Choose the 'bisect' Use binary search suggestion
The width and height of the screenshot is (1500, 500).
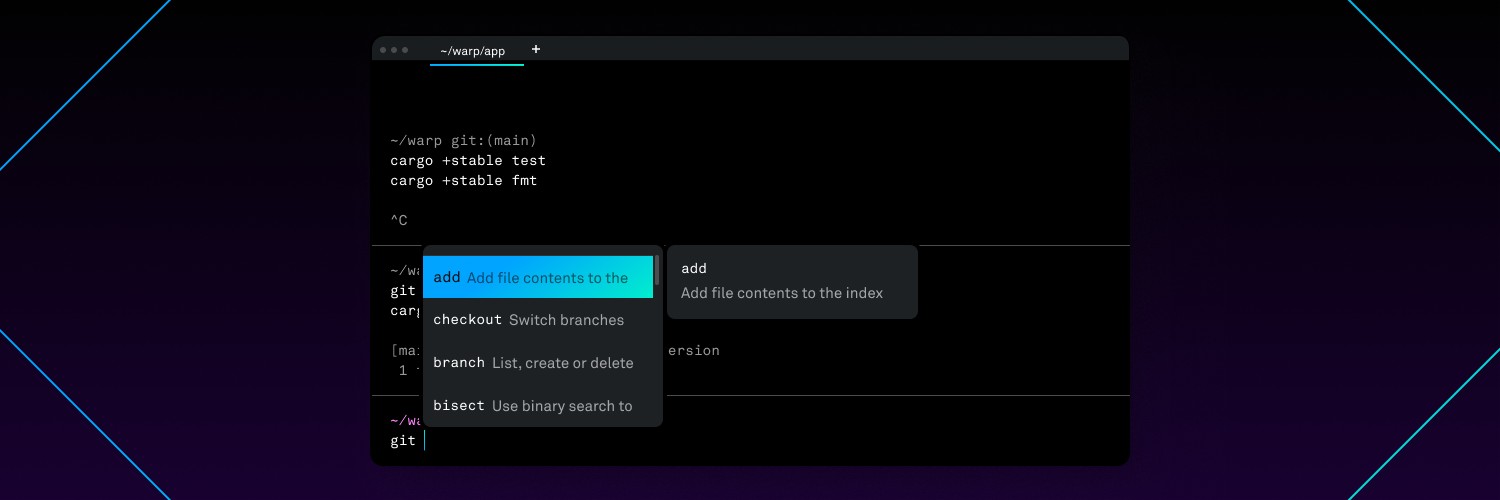click(x=538, y=406)
